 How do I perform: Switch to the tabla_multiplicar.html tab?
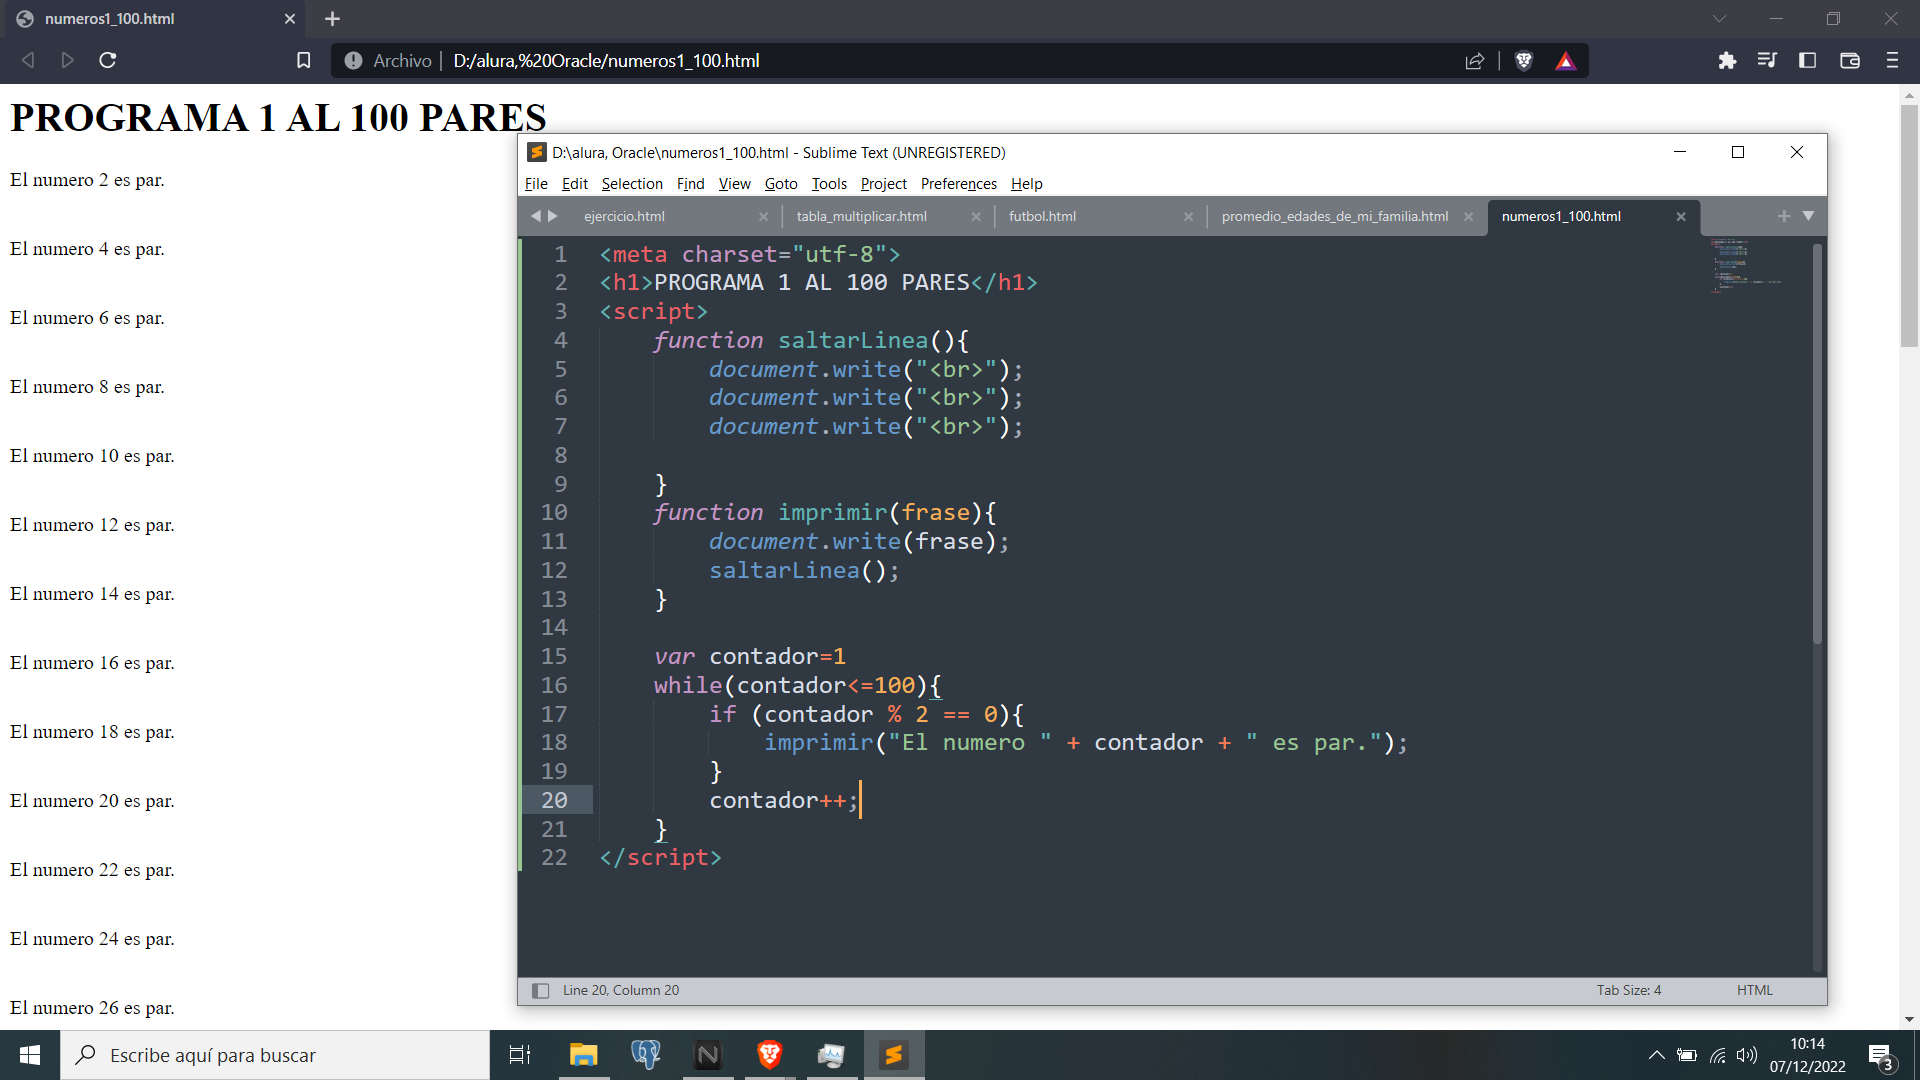click(x=862, y=216)
